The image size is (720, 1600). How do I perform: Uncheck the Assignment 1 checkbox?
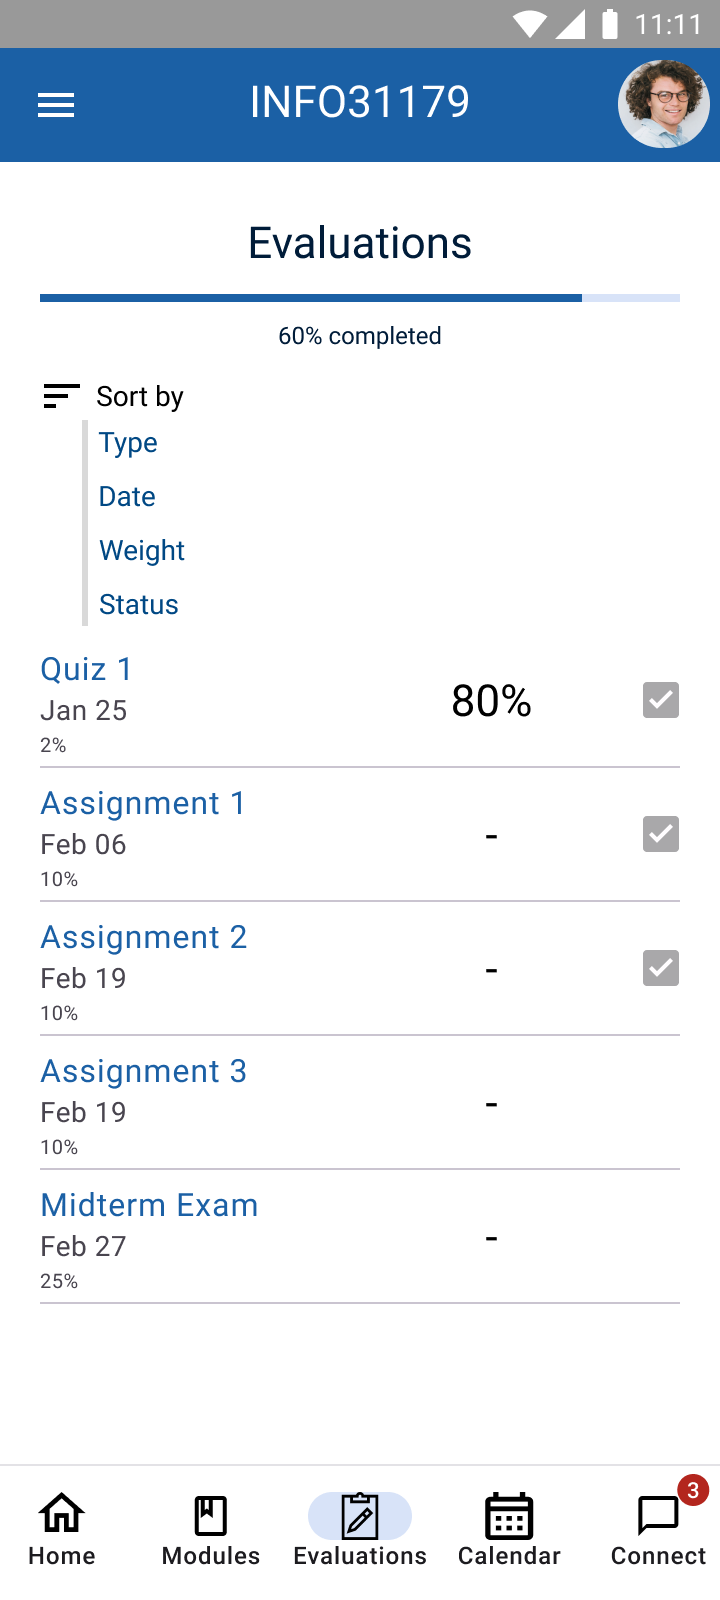point(661,834)
